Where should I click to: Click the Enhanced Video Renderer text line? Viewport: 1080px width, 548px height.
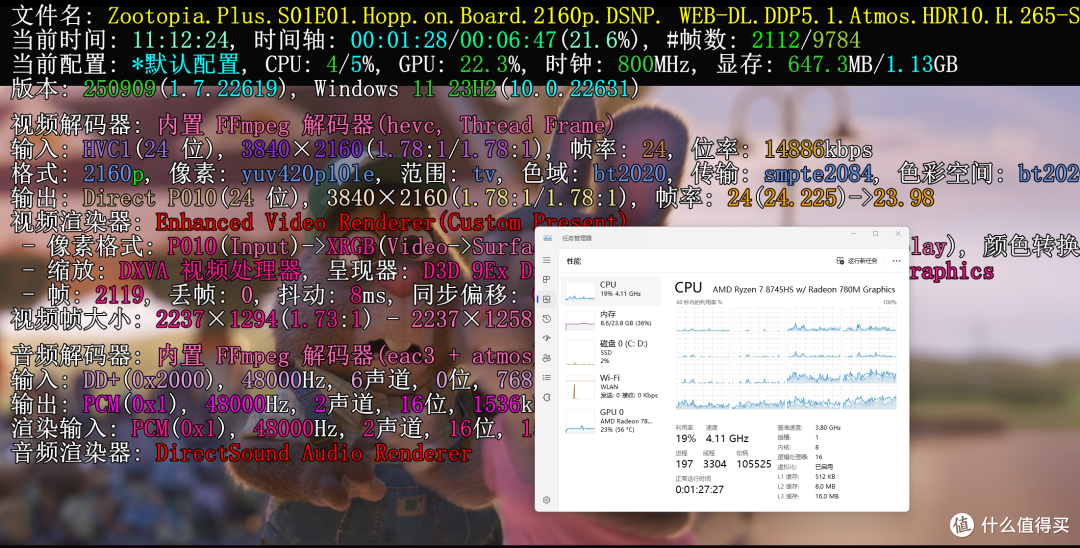tap(391, 222)
